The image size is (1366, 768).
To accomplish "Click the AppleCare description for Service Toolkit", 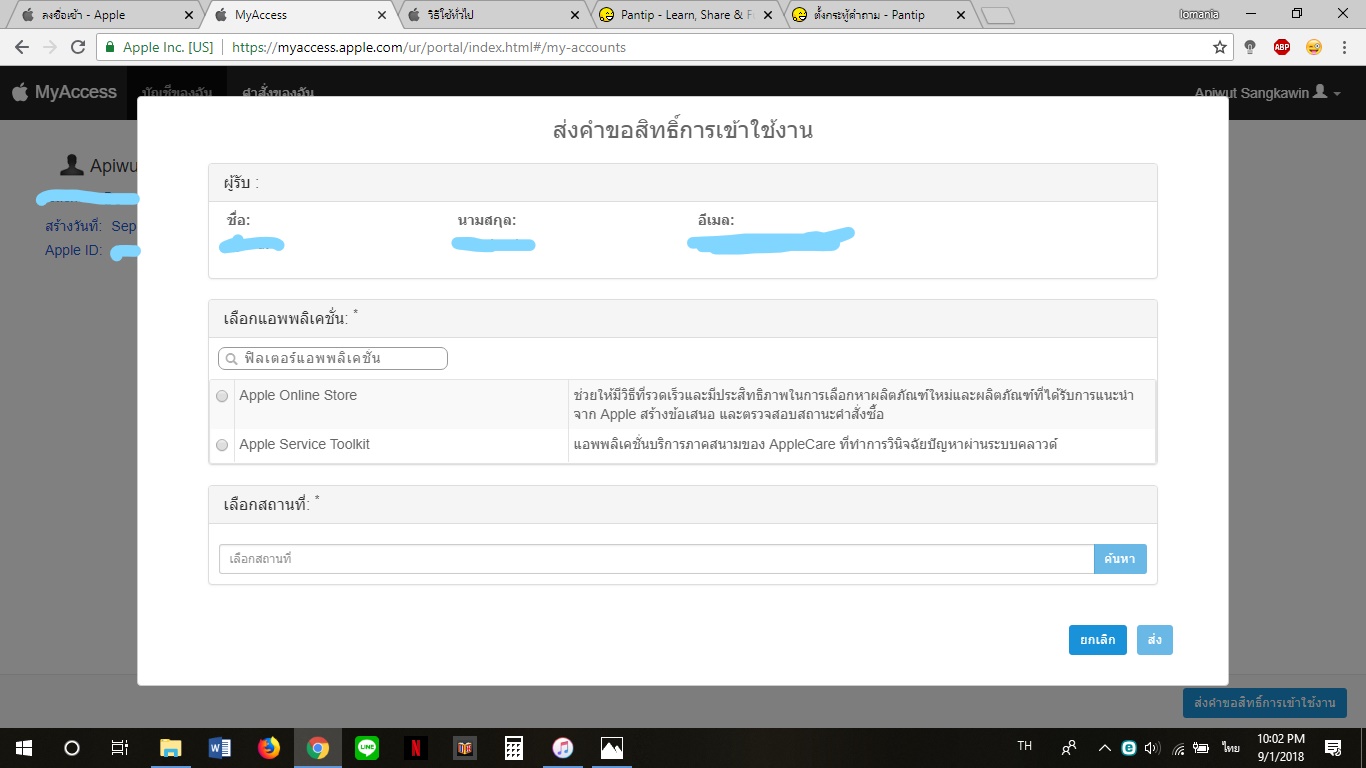I will coord(815,445).
